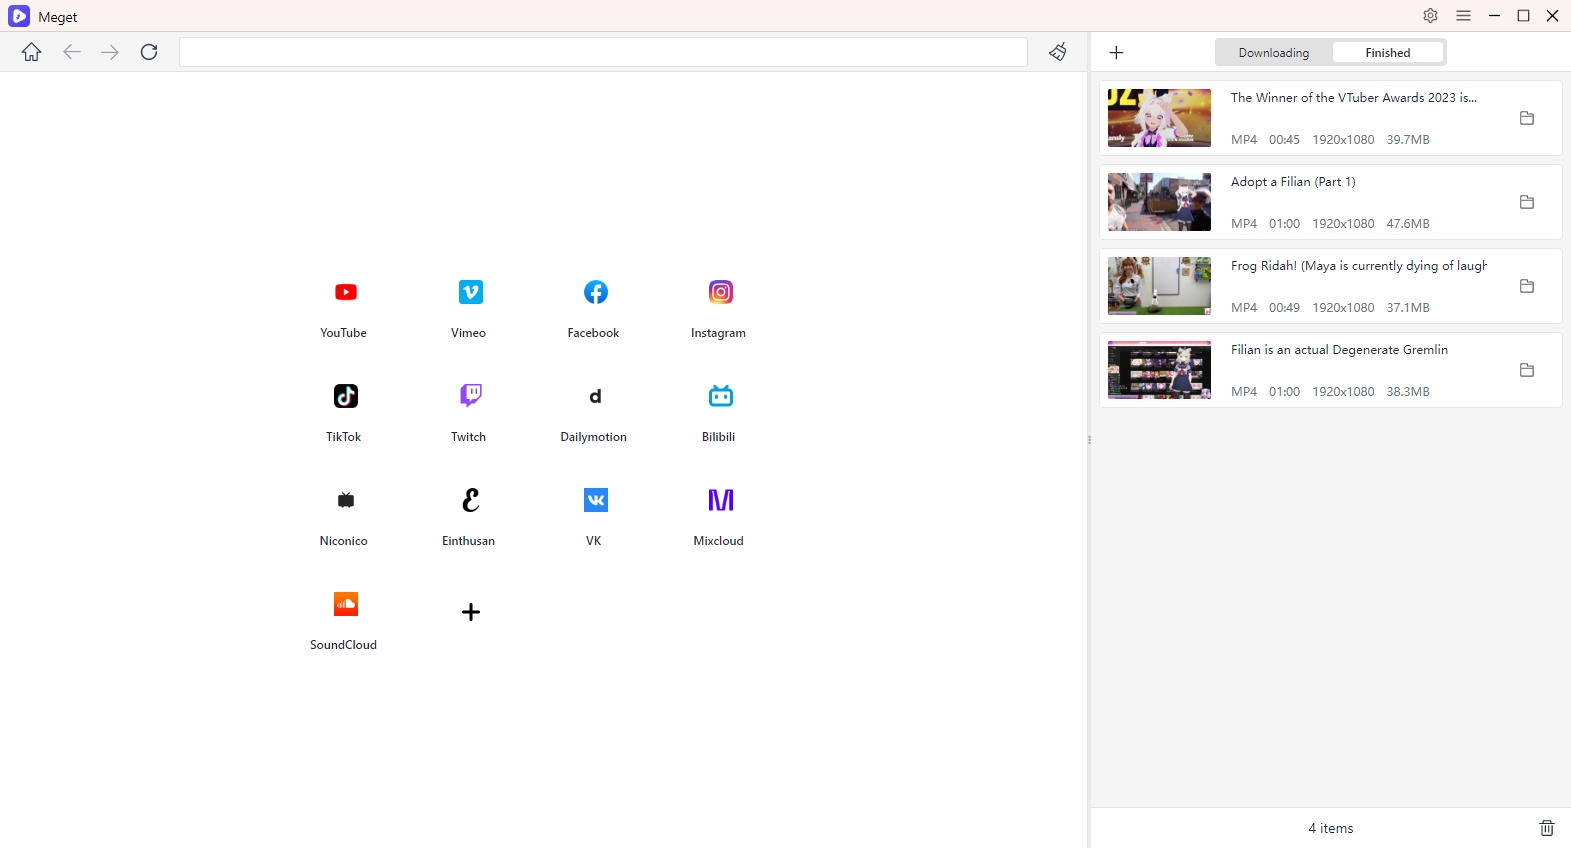This screenshot has height=848, width=1571.
Task: Navigate forward in the browser
Action: tap(110, 52)
